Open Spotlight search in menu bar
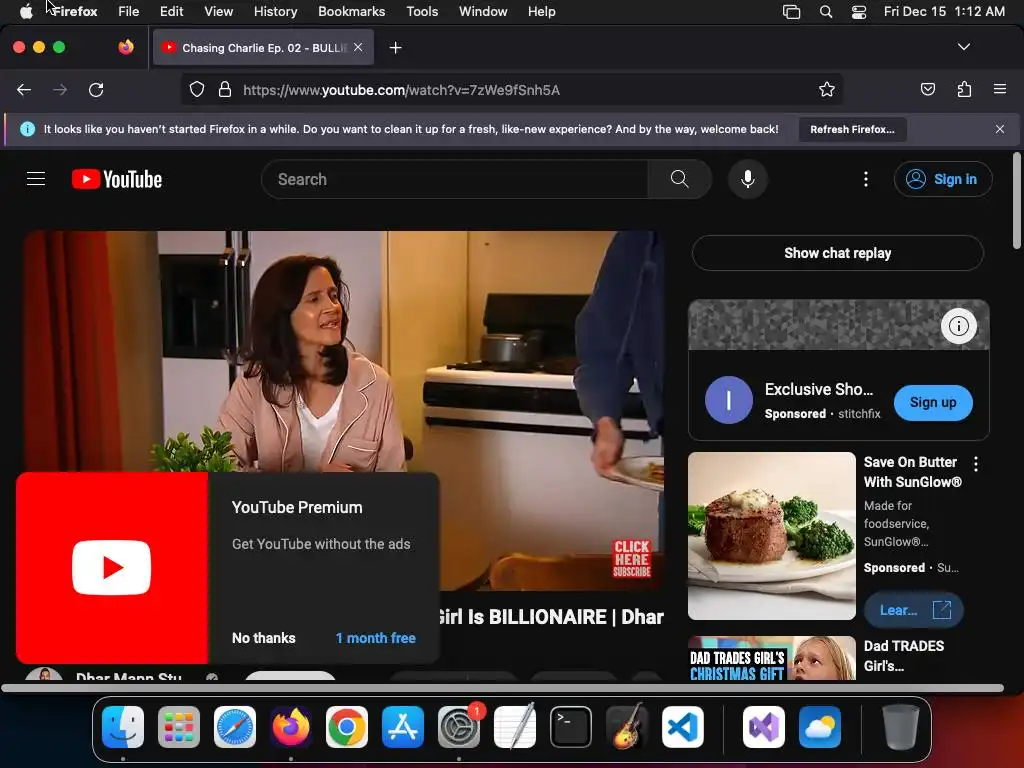Image resolution: width=1024 pixels, height=768 pixels. click(825, 11)
